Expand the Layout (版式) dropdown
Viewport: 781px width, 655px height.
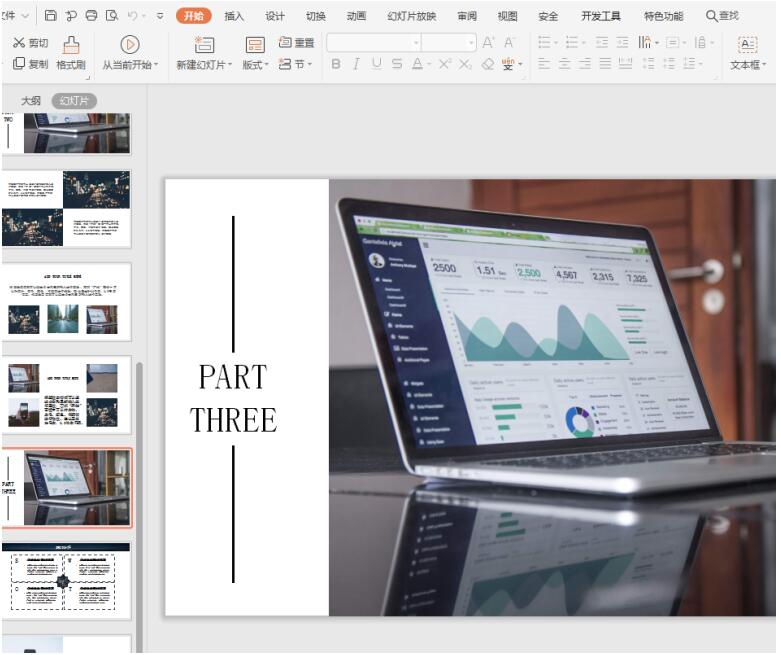point(255,64)
